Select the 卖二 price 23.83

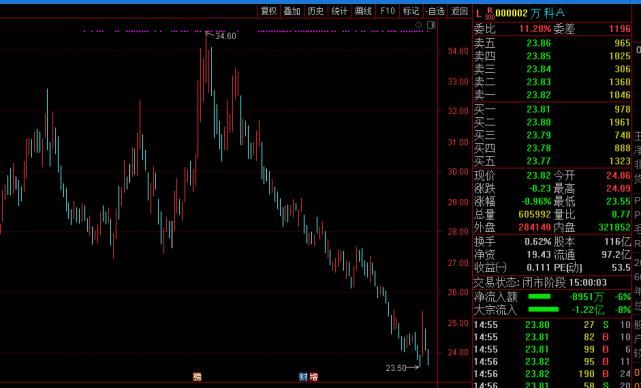[538, 82]
